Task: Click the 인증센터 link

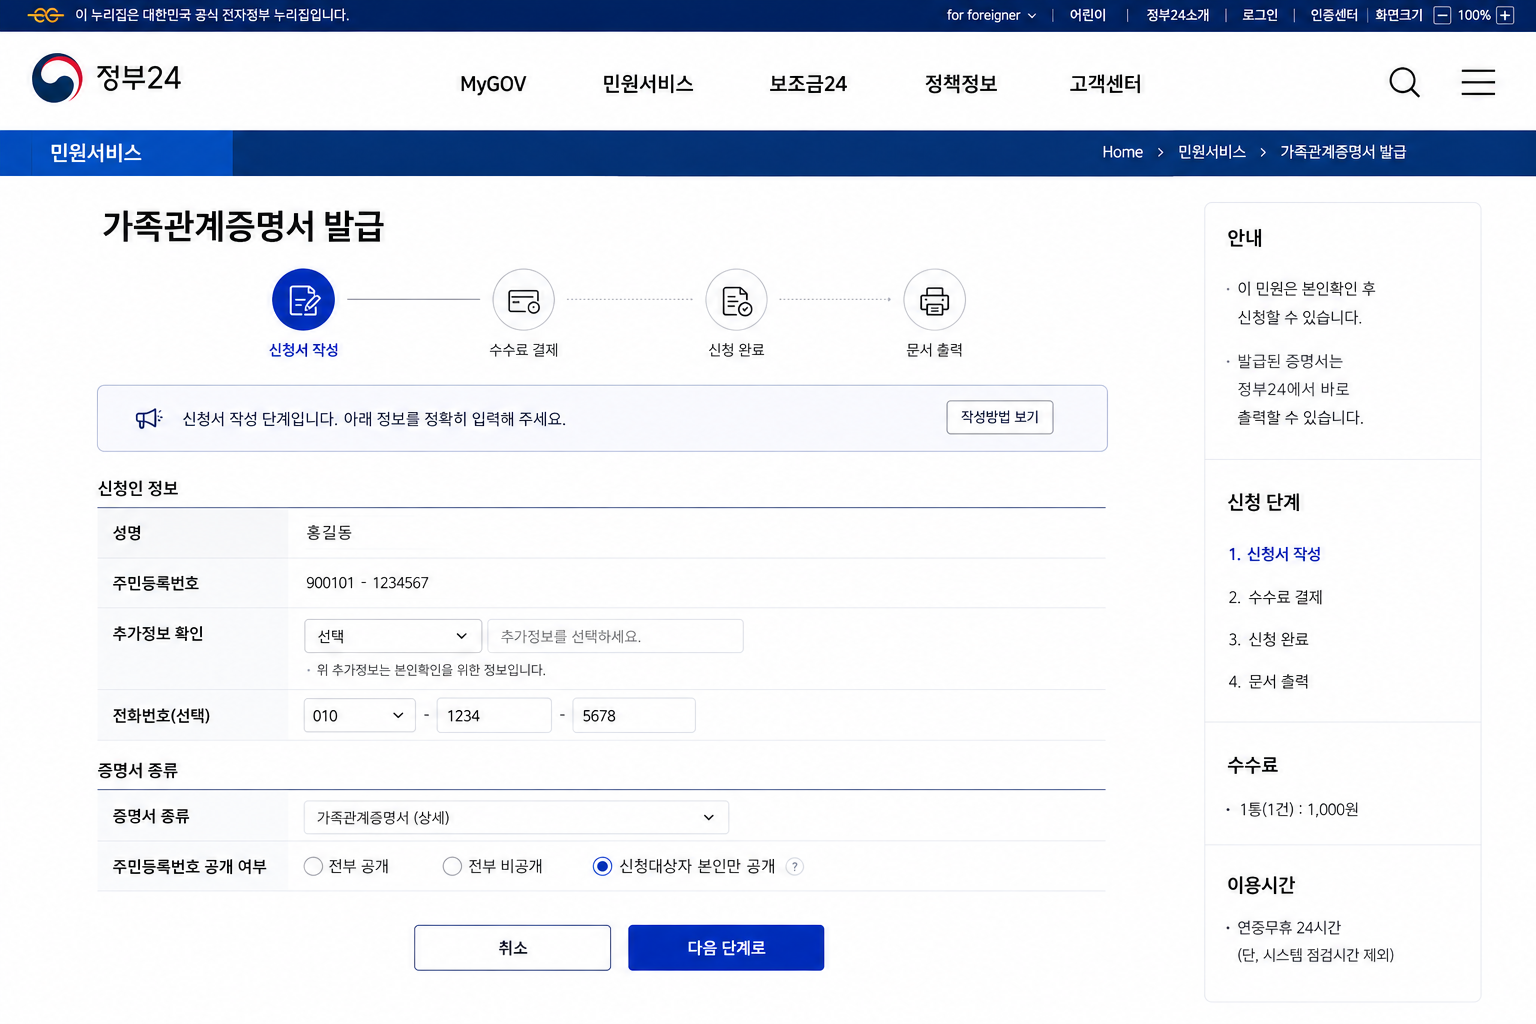Action: click(x=1334, y=15)
